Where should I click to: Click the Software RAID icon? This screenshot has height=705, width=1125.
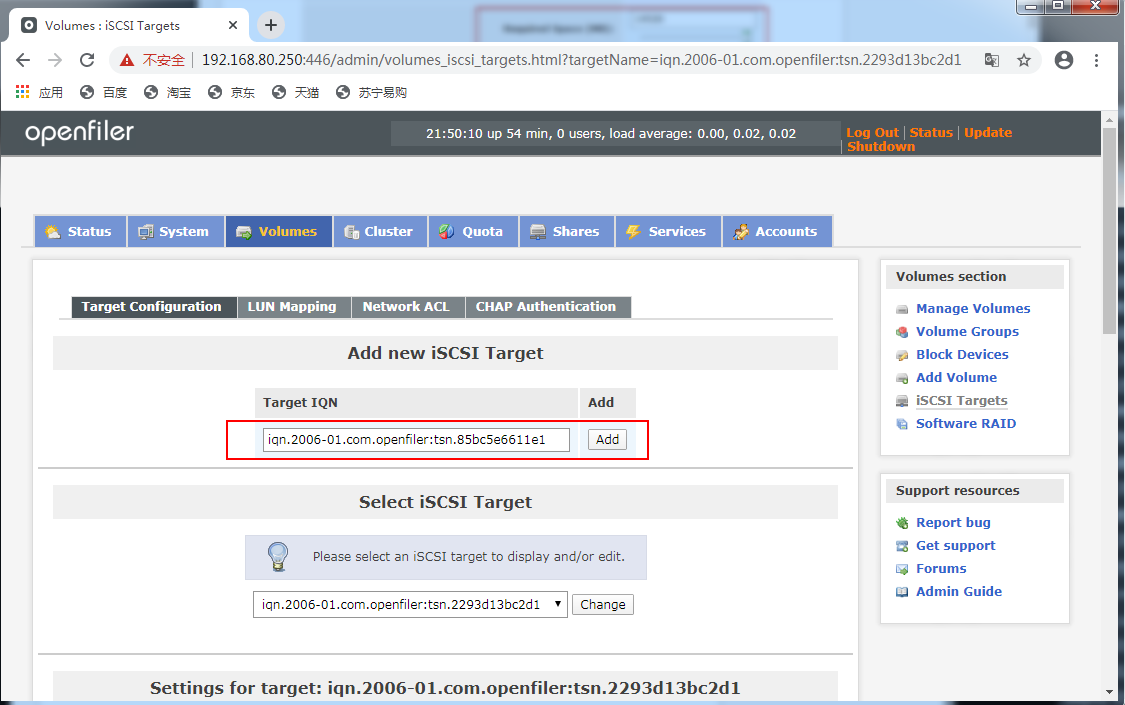[902, 423]
